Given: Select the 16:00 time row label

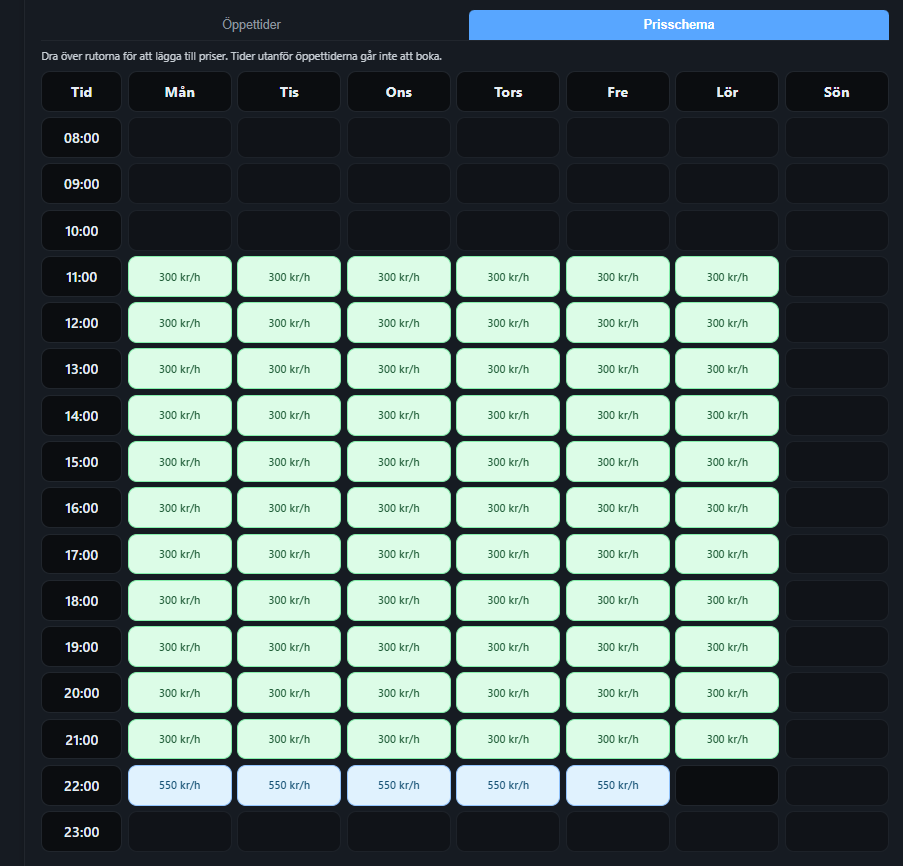Looking at the screenshot, I should [x=81, y=508].
